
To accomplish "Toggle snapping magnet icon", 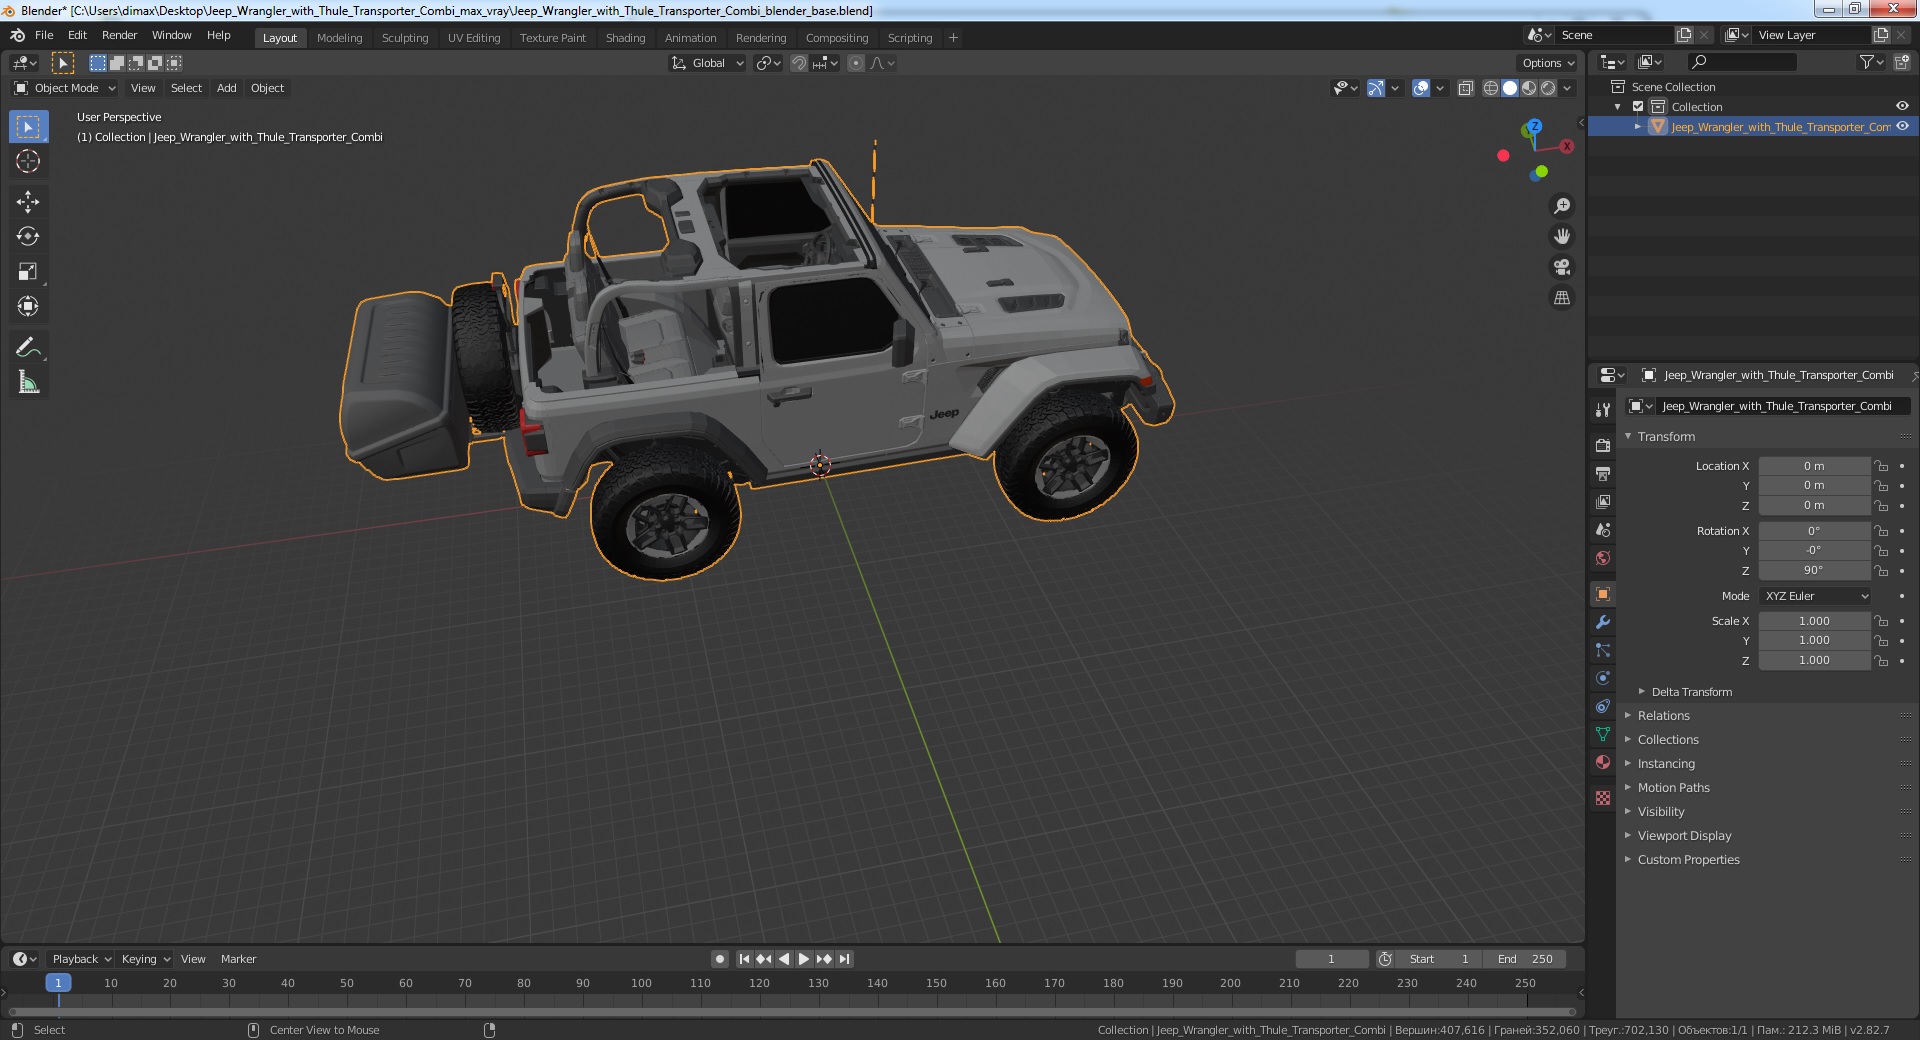I will 798,63.
